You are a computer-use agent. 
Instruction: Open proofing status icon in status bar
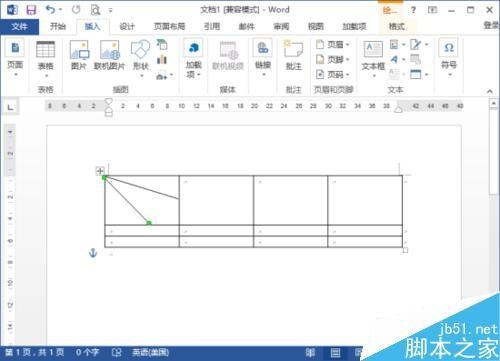click(x=117, y=352)
